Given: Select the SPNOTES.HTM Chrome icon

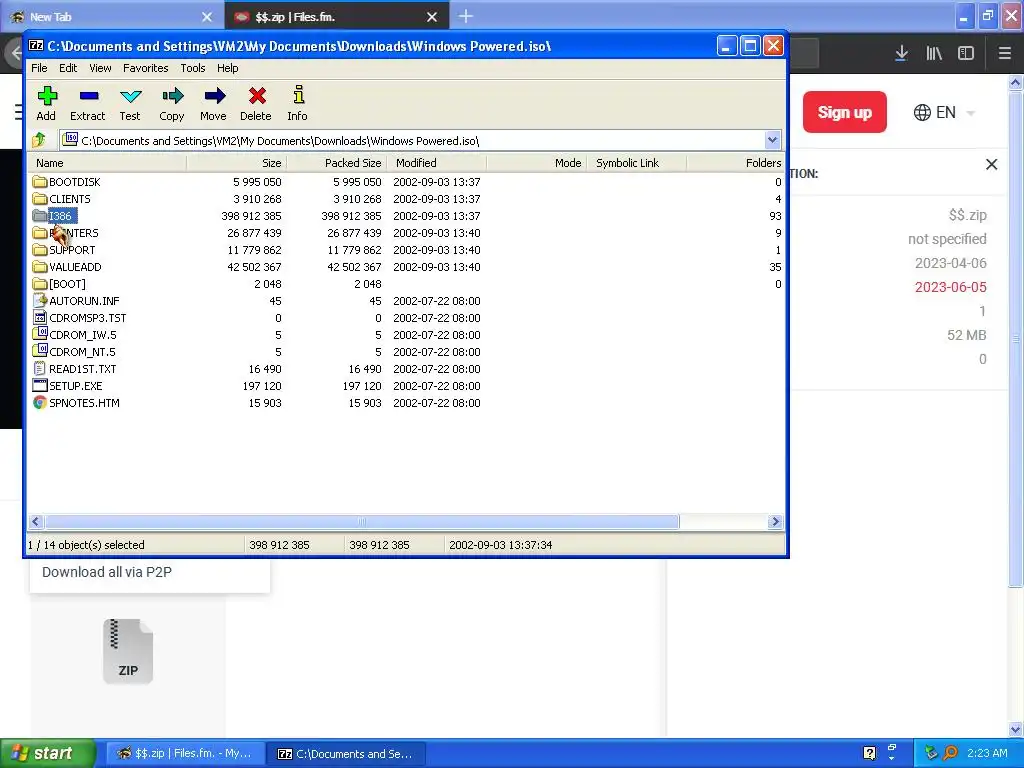Looking at the screenshot, I should pyautogui.click(x=40, y=402).
